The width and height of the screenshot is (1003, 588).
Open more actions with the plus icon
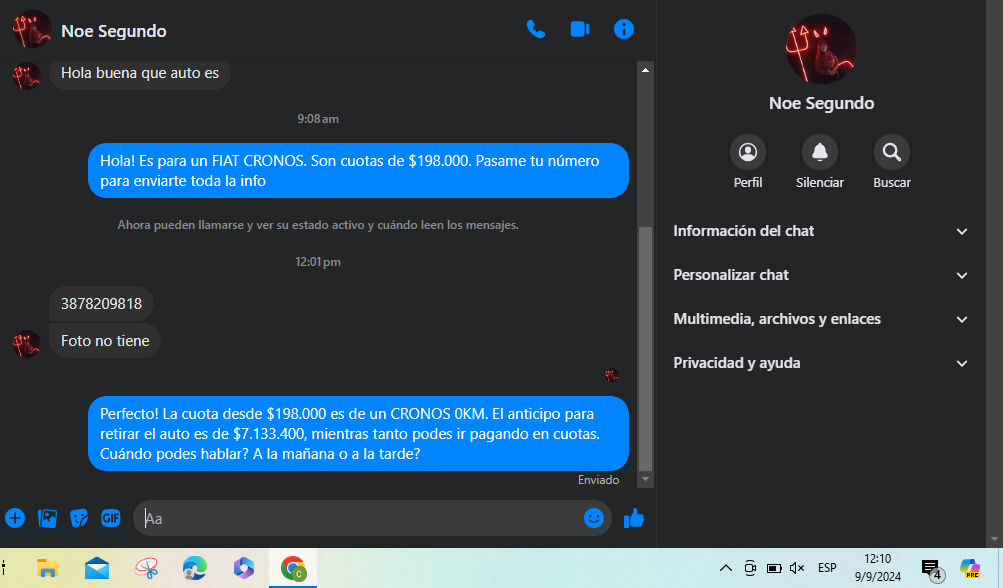pos(15,518)
